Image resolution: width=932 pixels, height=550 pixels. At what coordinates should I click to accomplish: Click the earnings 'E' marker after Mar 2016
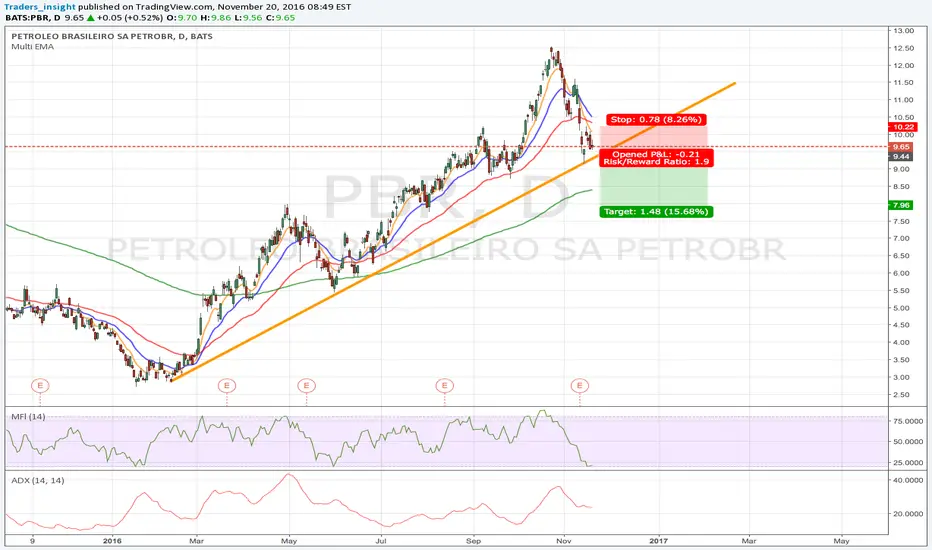(x=226, y=385)
